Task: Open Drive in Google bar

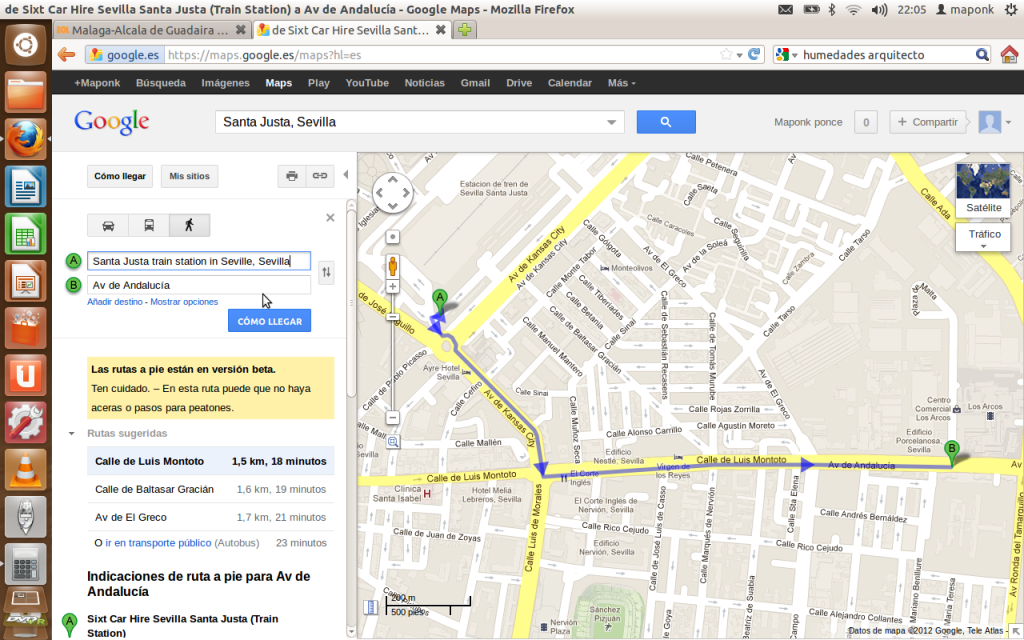Action: click(x=519, y=83)
